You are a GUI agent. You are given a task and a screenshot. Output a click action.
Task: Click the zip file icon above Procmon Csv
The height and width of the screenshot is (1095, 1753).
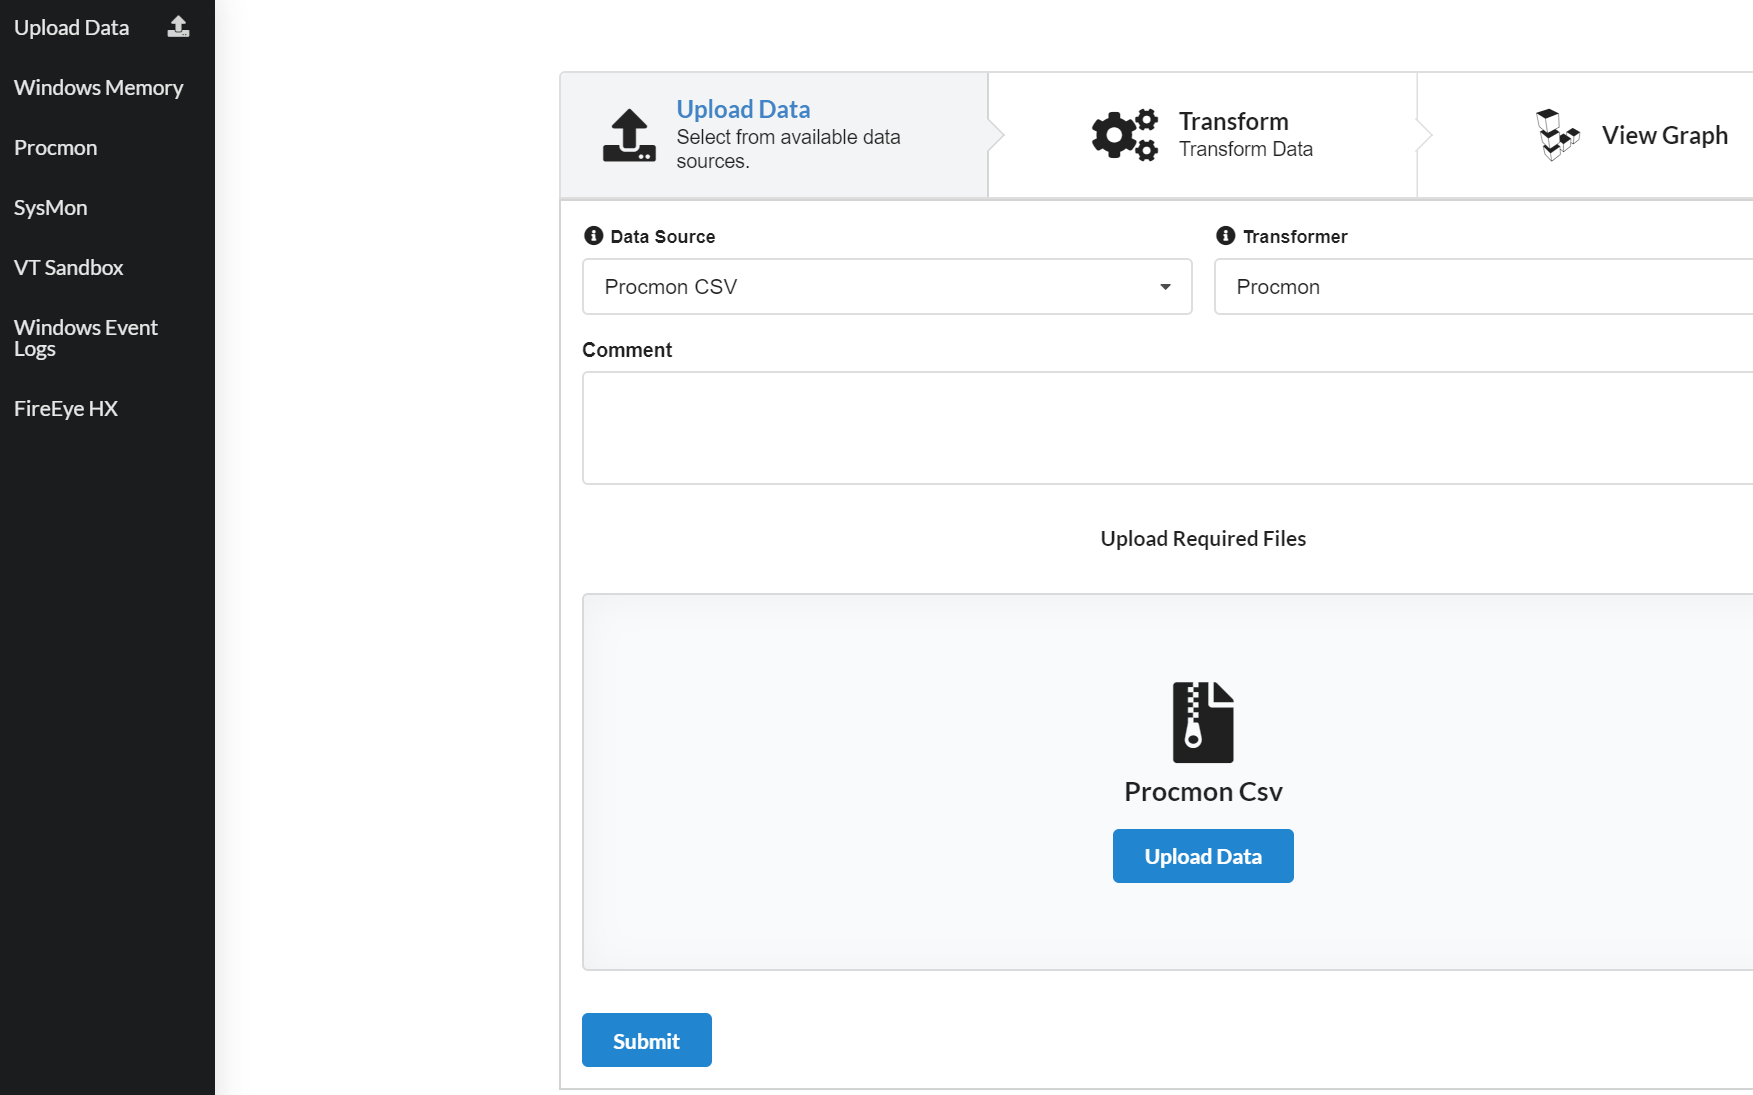click(1203, 722)
